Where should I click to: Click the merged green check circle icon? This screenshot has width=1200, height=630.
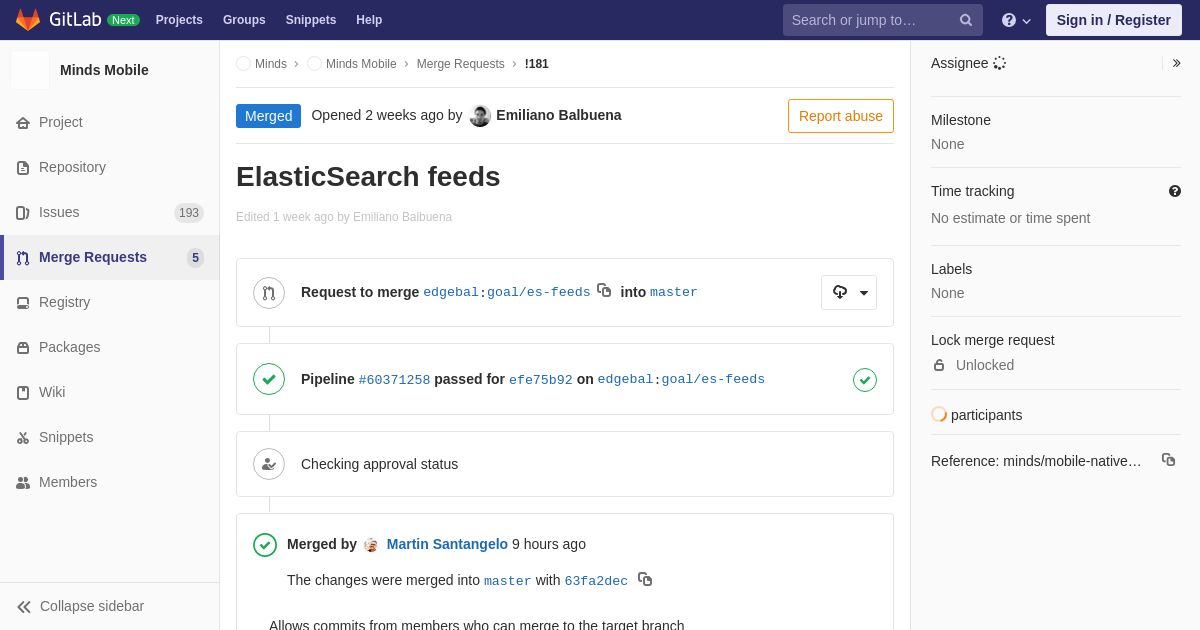265,545
